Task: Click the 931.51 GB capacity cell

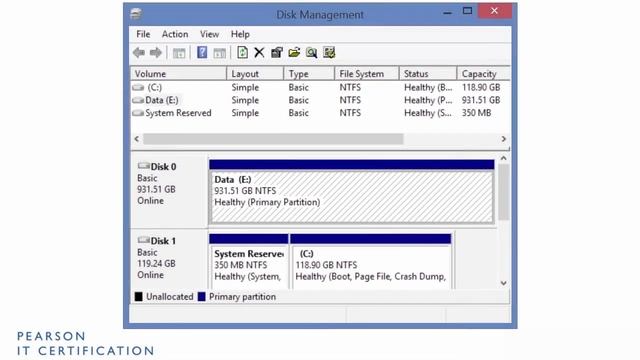Action: [x=481, y=100]
